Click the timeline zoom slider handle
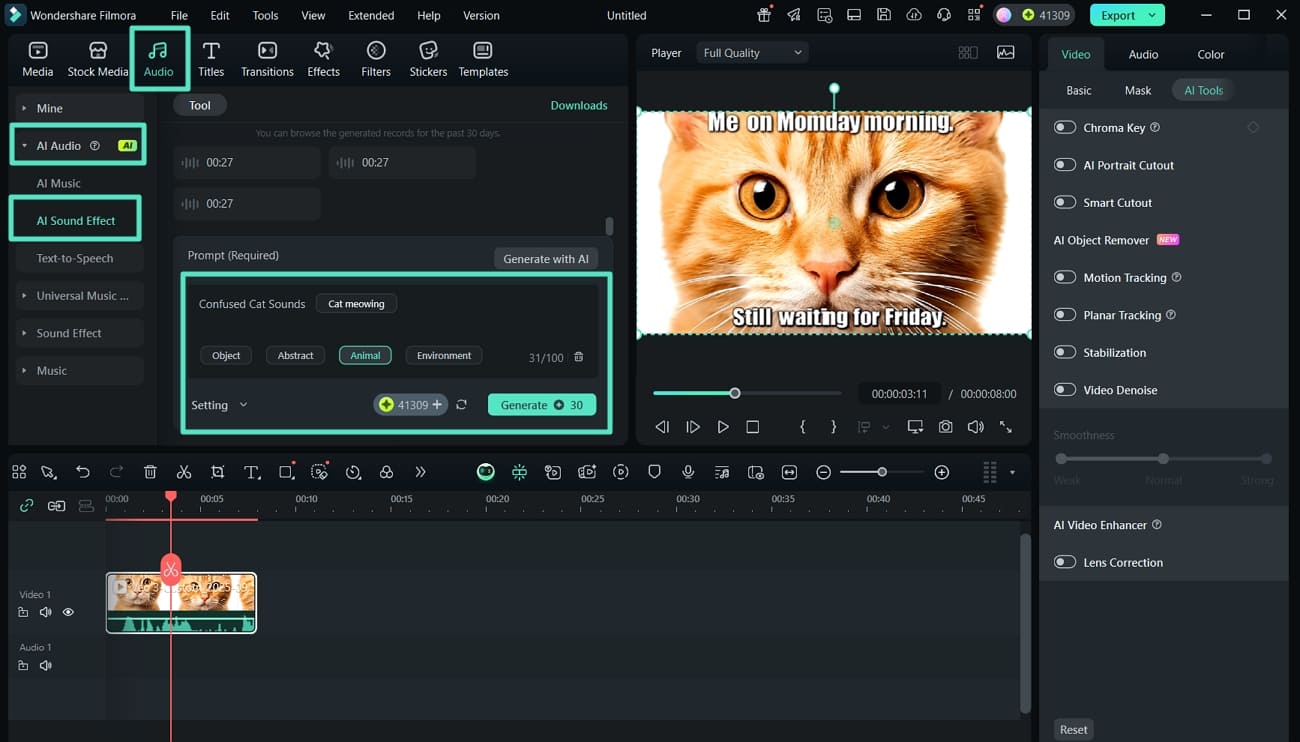The width and height of the screenshot is (1300, 742). pyautogui.click(x=881, y=472)
